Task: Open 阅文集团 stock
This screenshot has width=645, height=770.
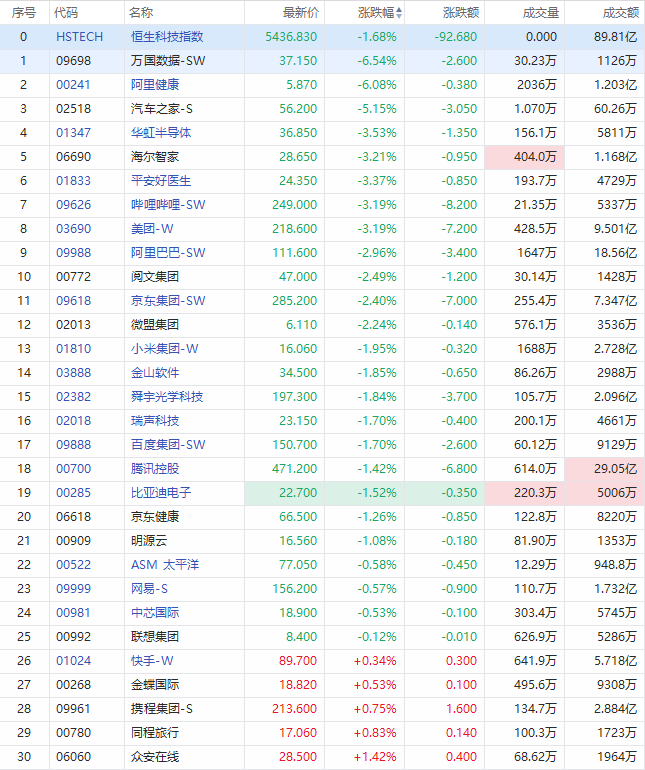Action: click(x=155, y=277)
